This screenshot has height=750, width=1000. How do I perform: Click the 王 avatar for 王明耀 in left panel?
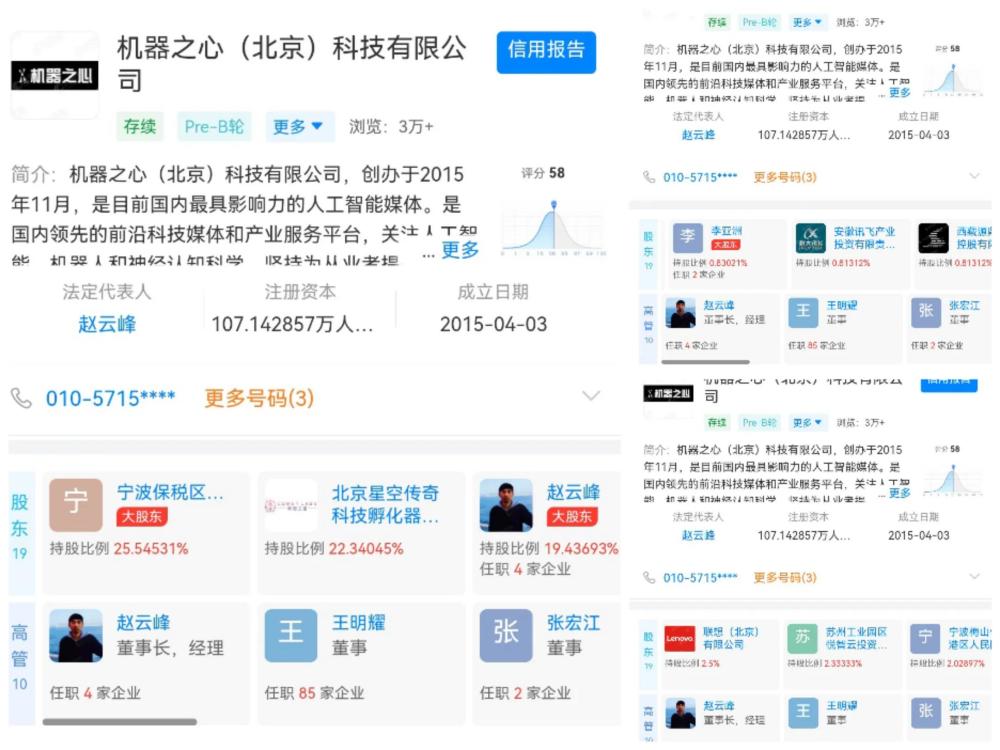click(291, 635)
